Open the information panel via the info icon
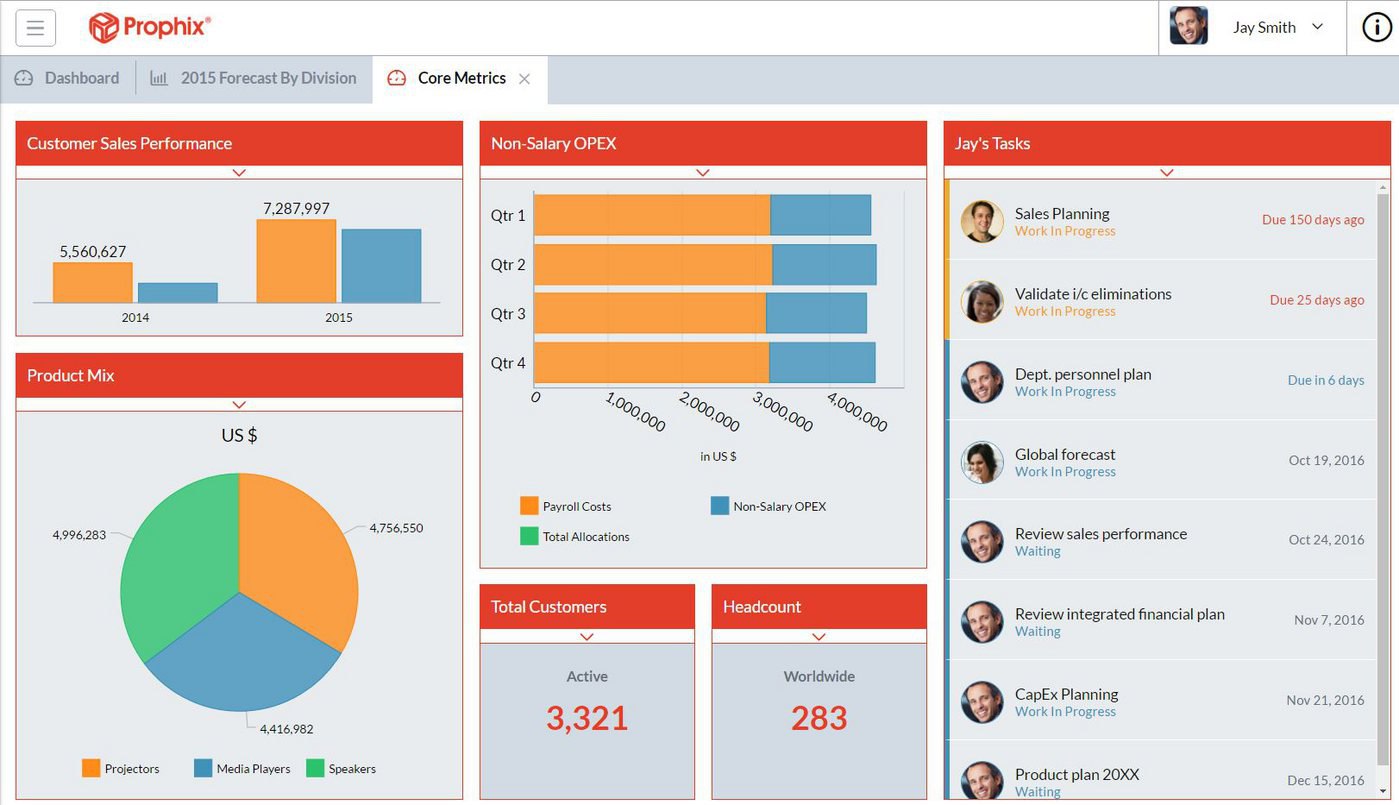Image resolution: width=1399 pixels, height=805 pixels. pos(1376,27)
